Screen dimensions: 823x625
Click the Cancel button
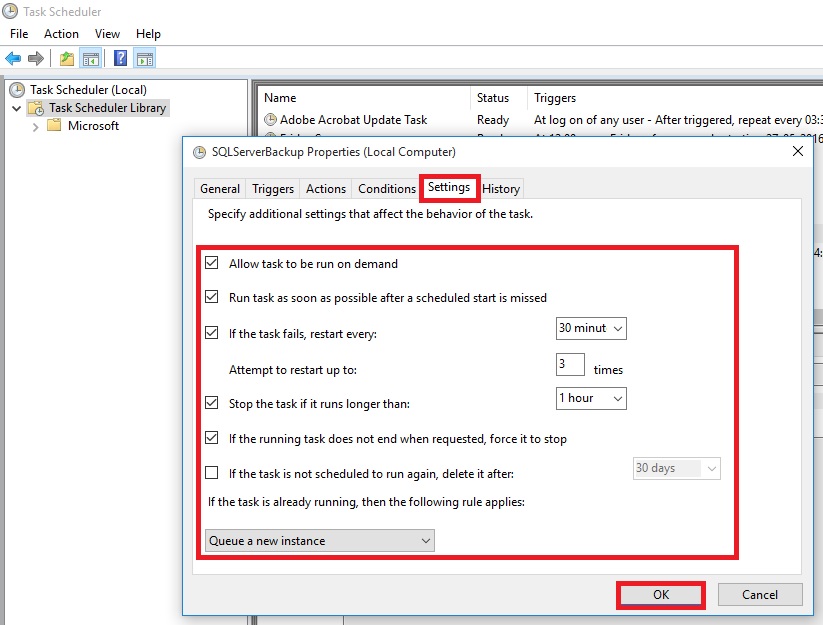(760, 594)
